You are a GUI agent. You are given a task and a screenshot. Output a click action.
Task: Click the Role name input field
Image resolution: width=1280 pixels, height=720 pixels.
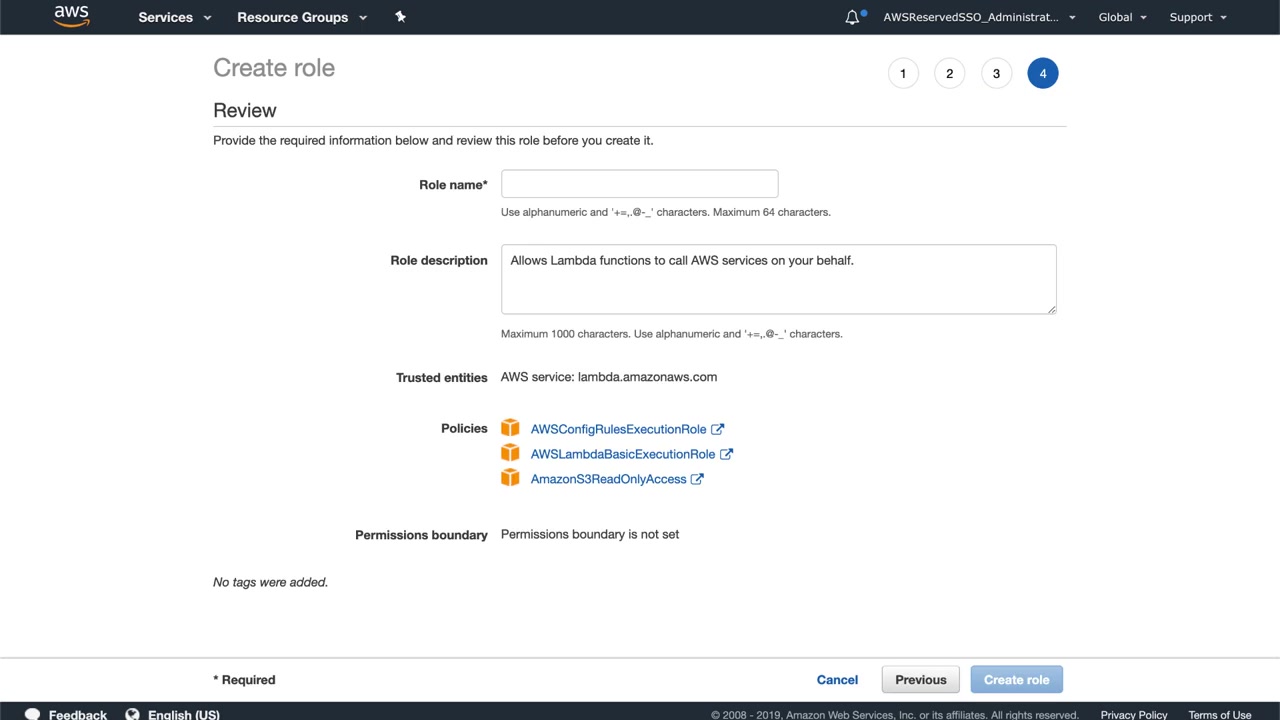point(639,184)
